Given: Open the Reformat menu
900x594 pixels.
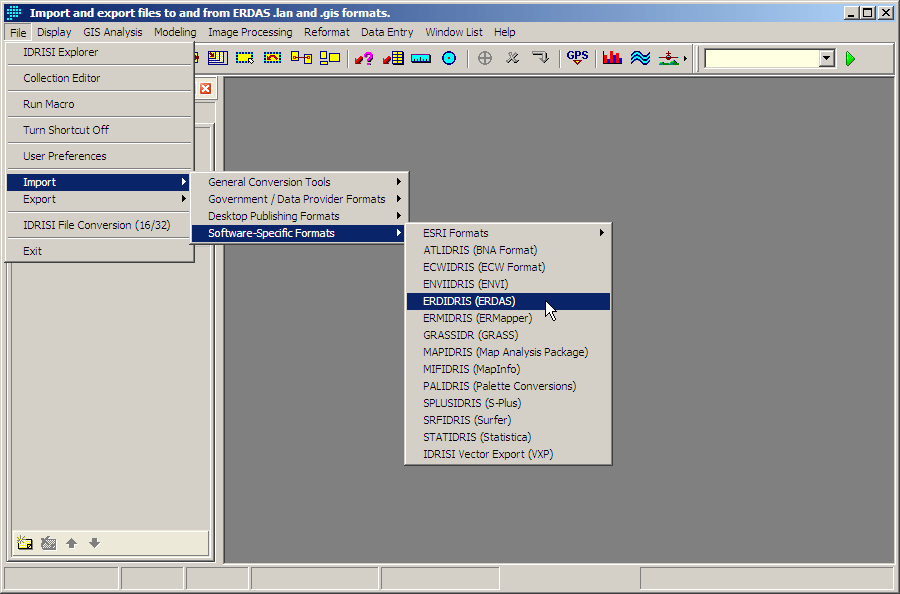Looking at the screenshot, I should [x=327, y=32].
